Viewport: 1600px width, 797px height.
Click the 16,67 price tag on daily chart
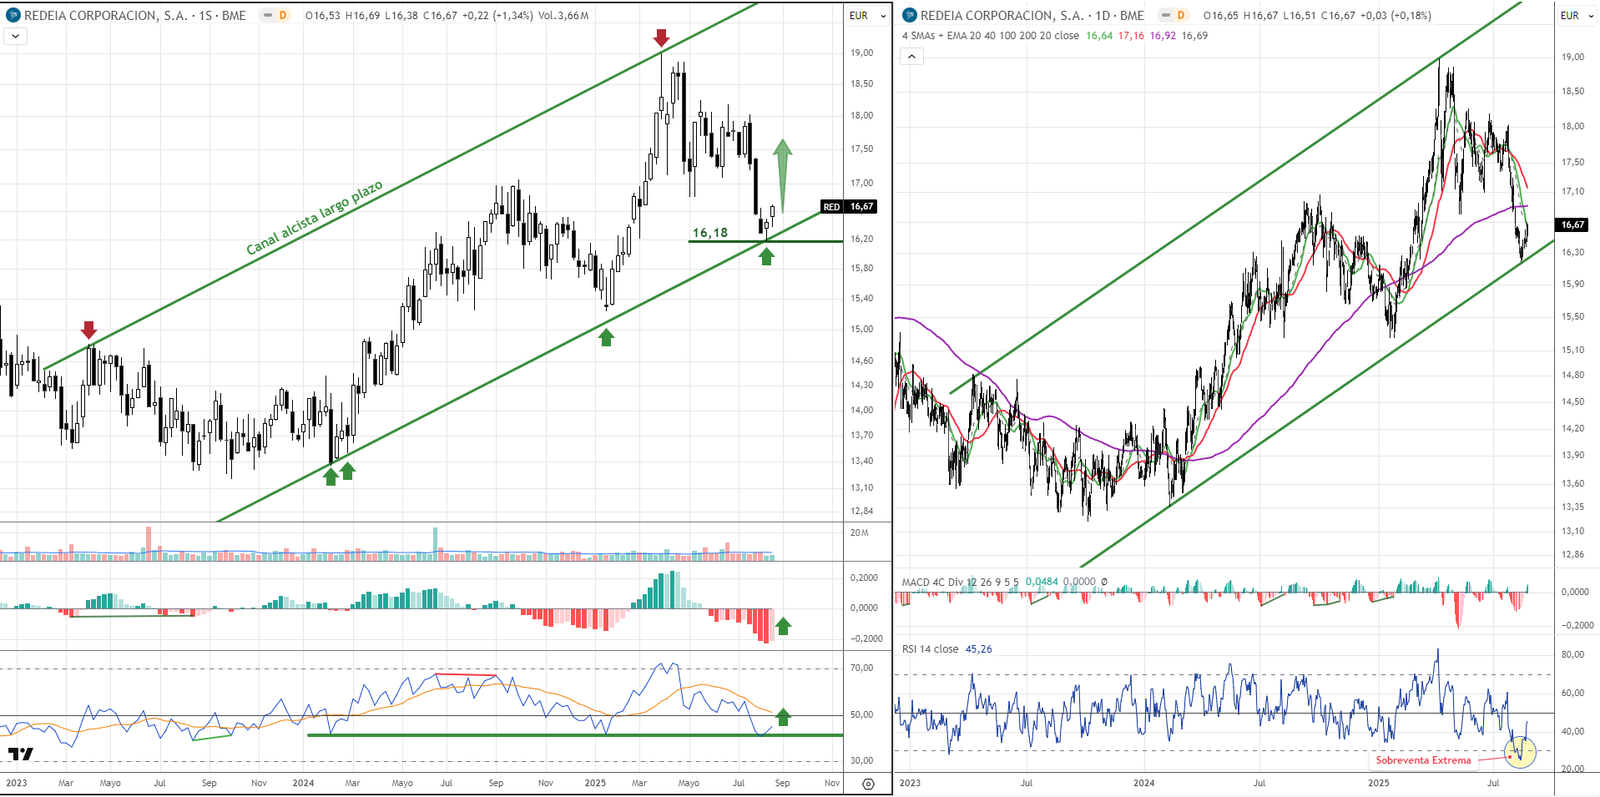(x=1573, y=225)
